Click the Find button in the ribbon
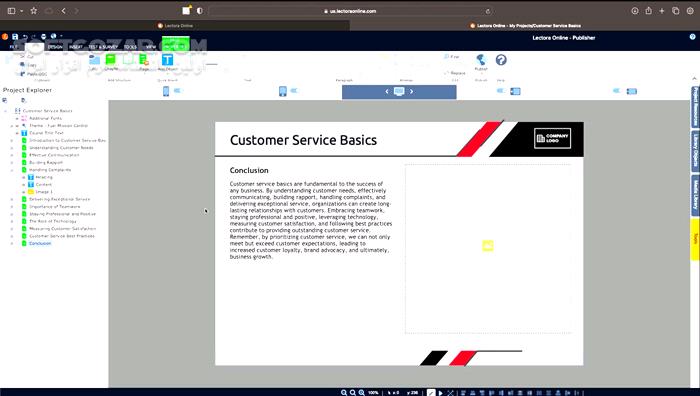This screenshot has height=396, width=700. (452, 57)
